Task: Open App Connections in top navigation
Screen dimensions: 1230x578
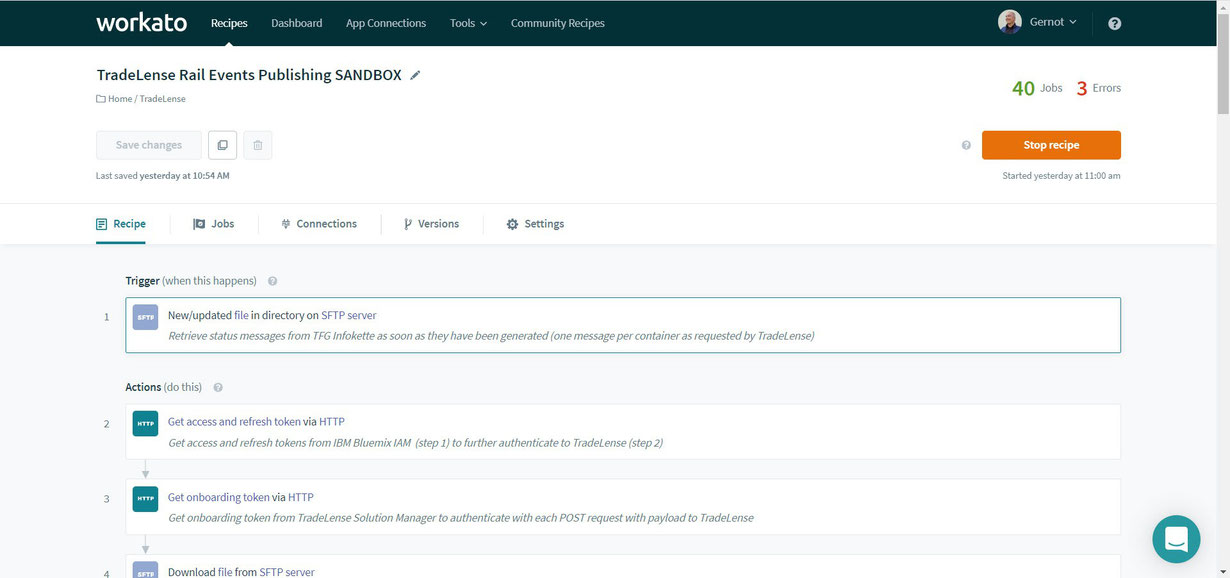Action: pos(386,23)
